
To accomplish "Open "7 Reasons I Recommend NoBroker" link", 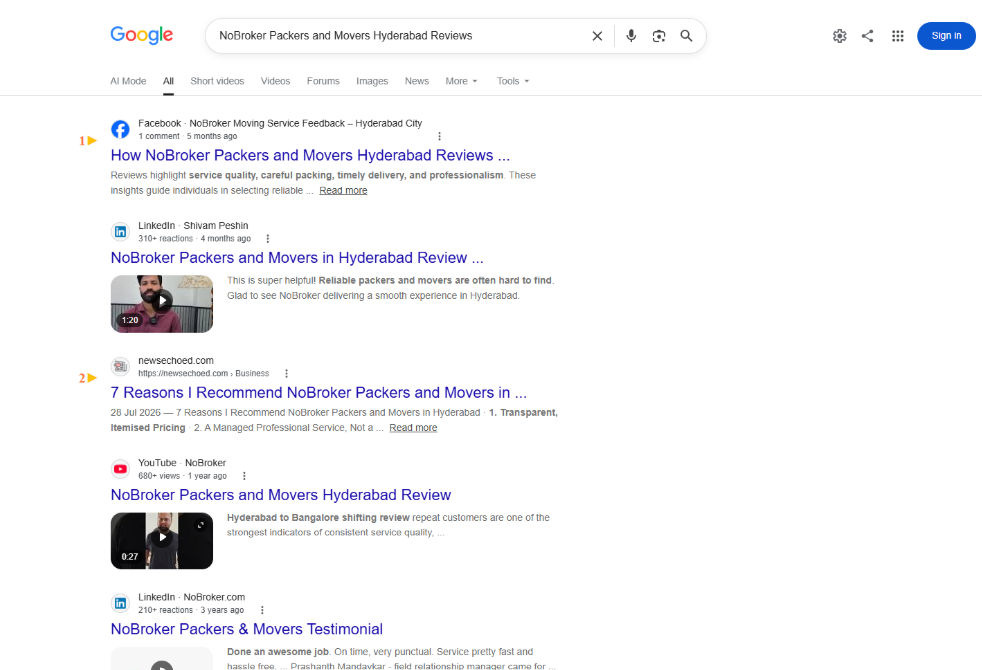I will coord(319,393).
